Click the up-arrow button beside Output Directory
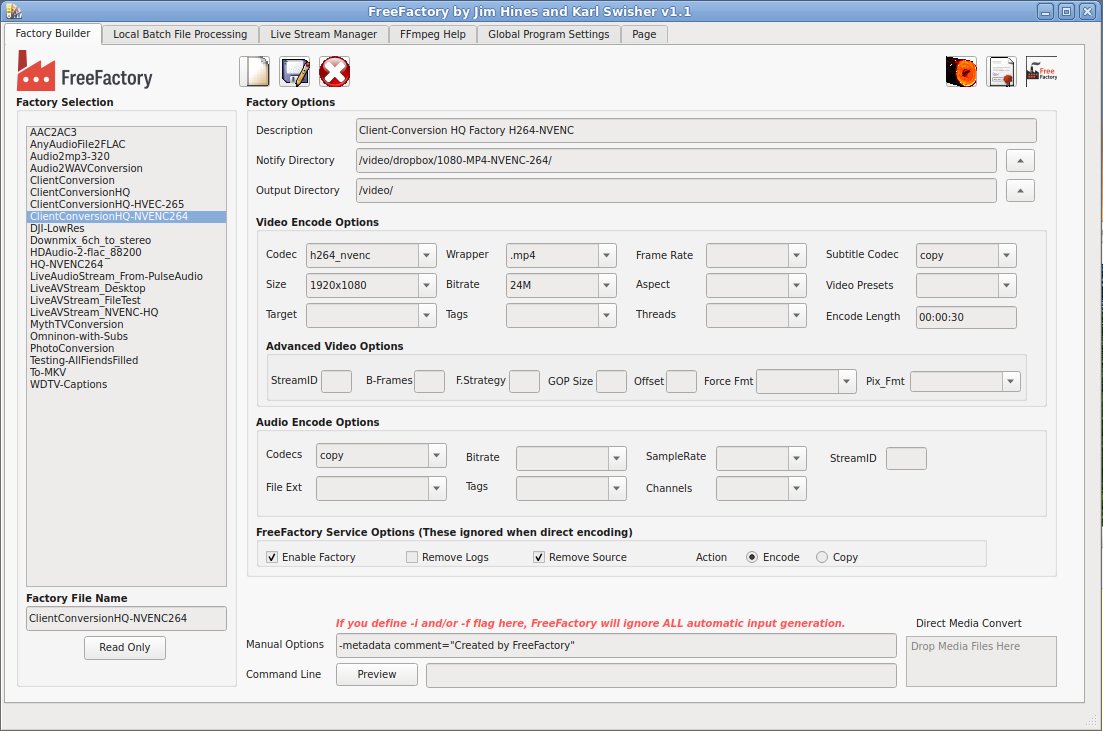The image size is (1103, 731). pos(1019,191)
